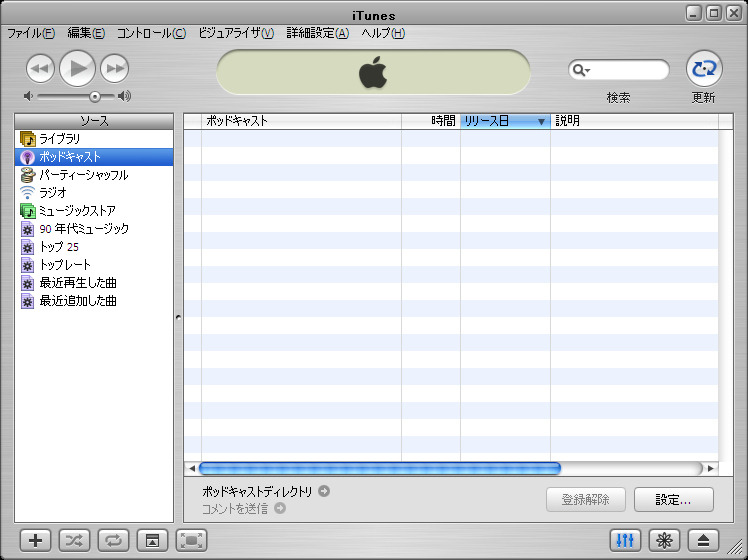Image resolution: width=748 pixels, height=560 pixels.
Task: Open ポッドキャストディレクトリ arrow link
Action: pos(324,491)
